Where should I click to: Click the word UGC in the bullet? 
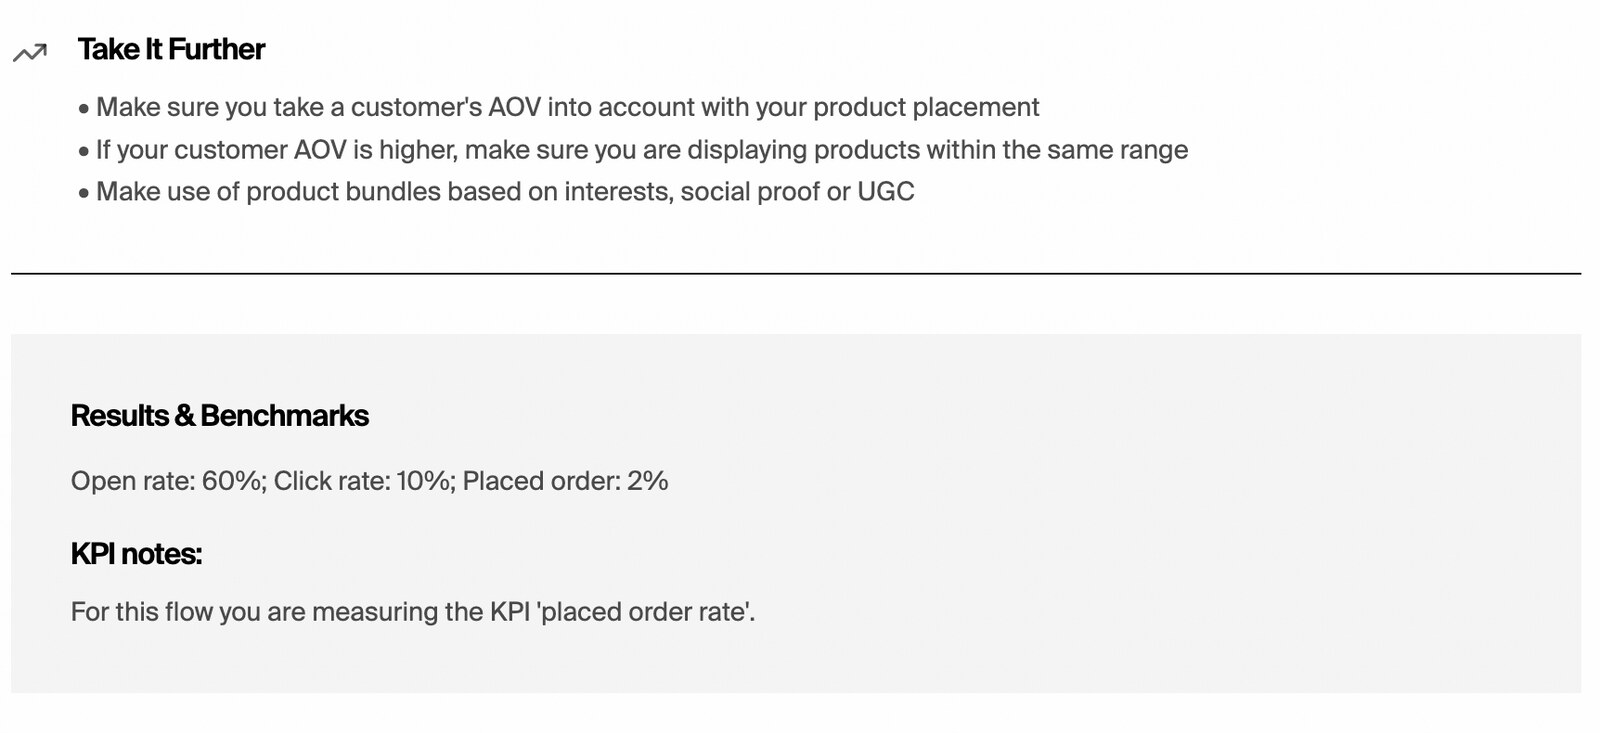pyautogui.click(x=886, y=192)
